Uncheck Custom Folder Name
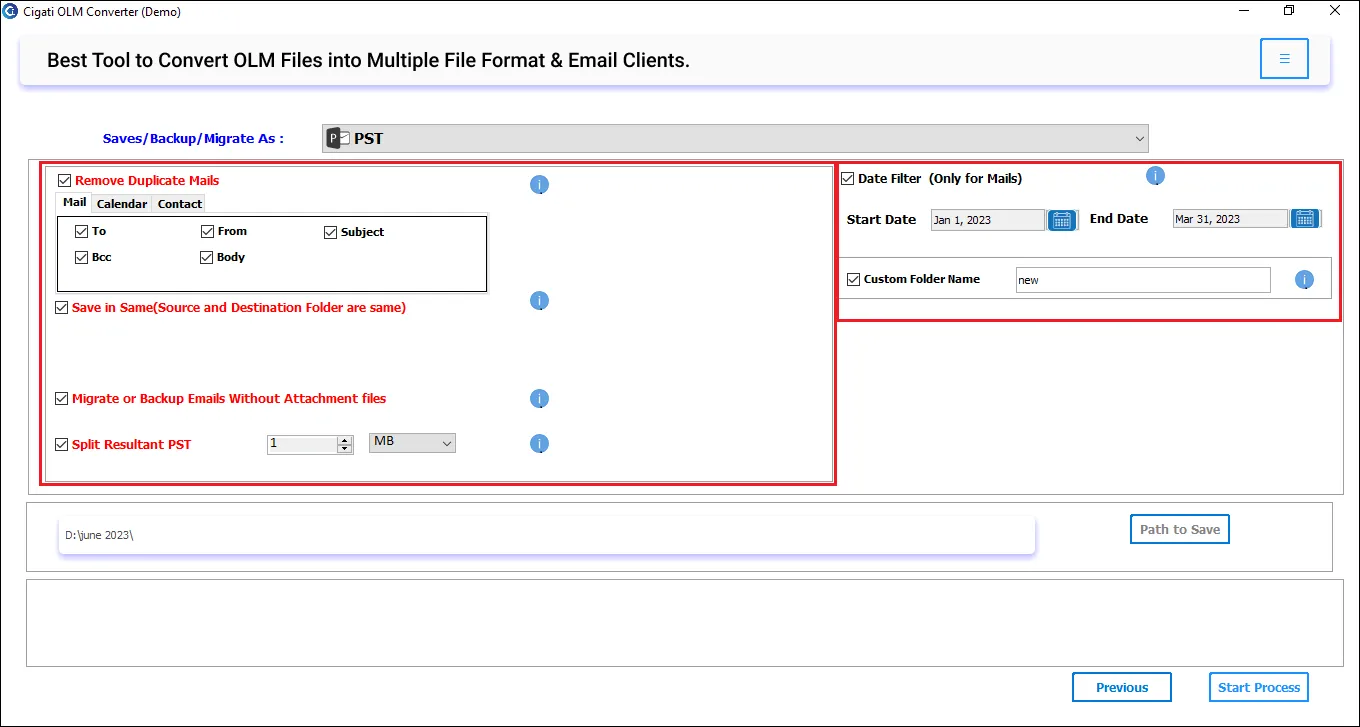This screenshot has height=727, width=1360. [853, 280]
